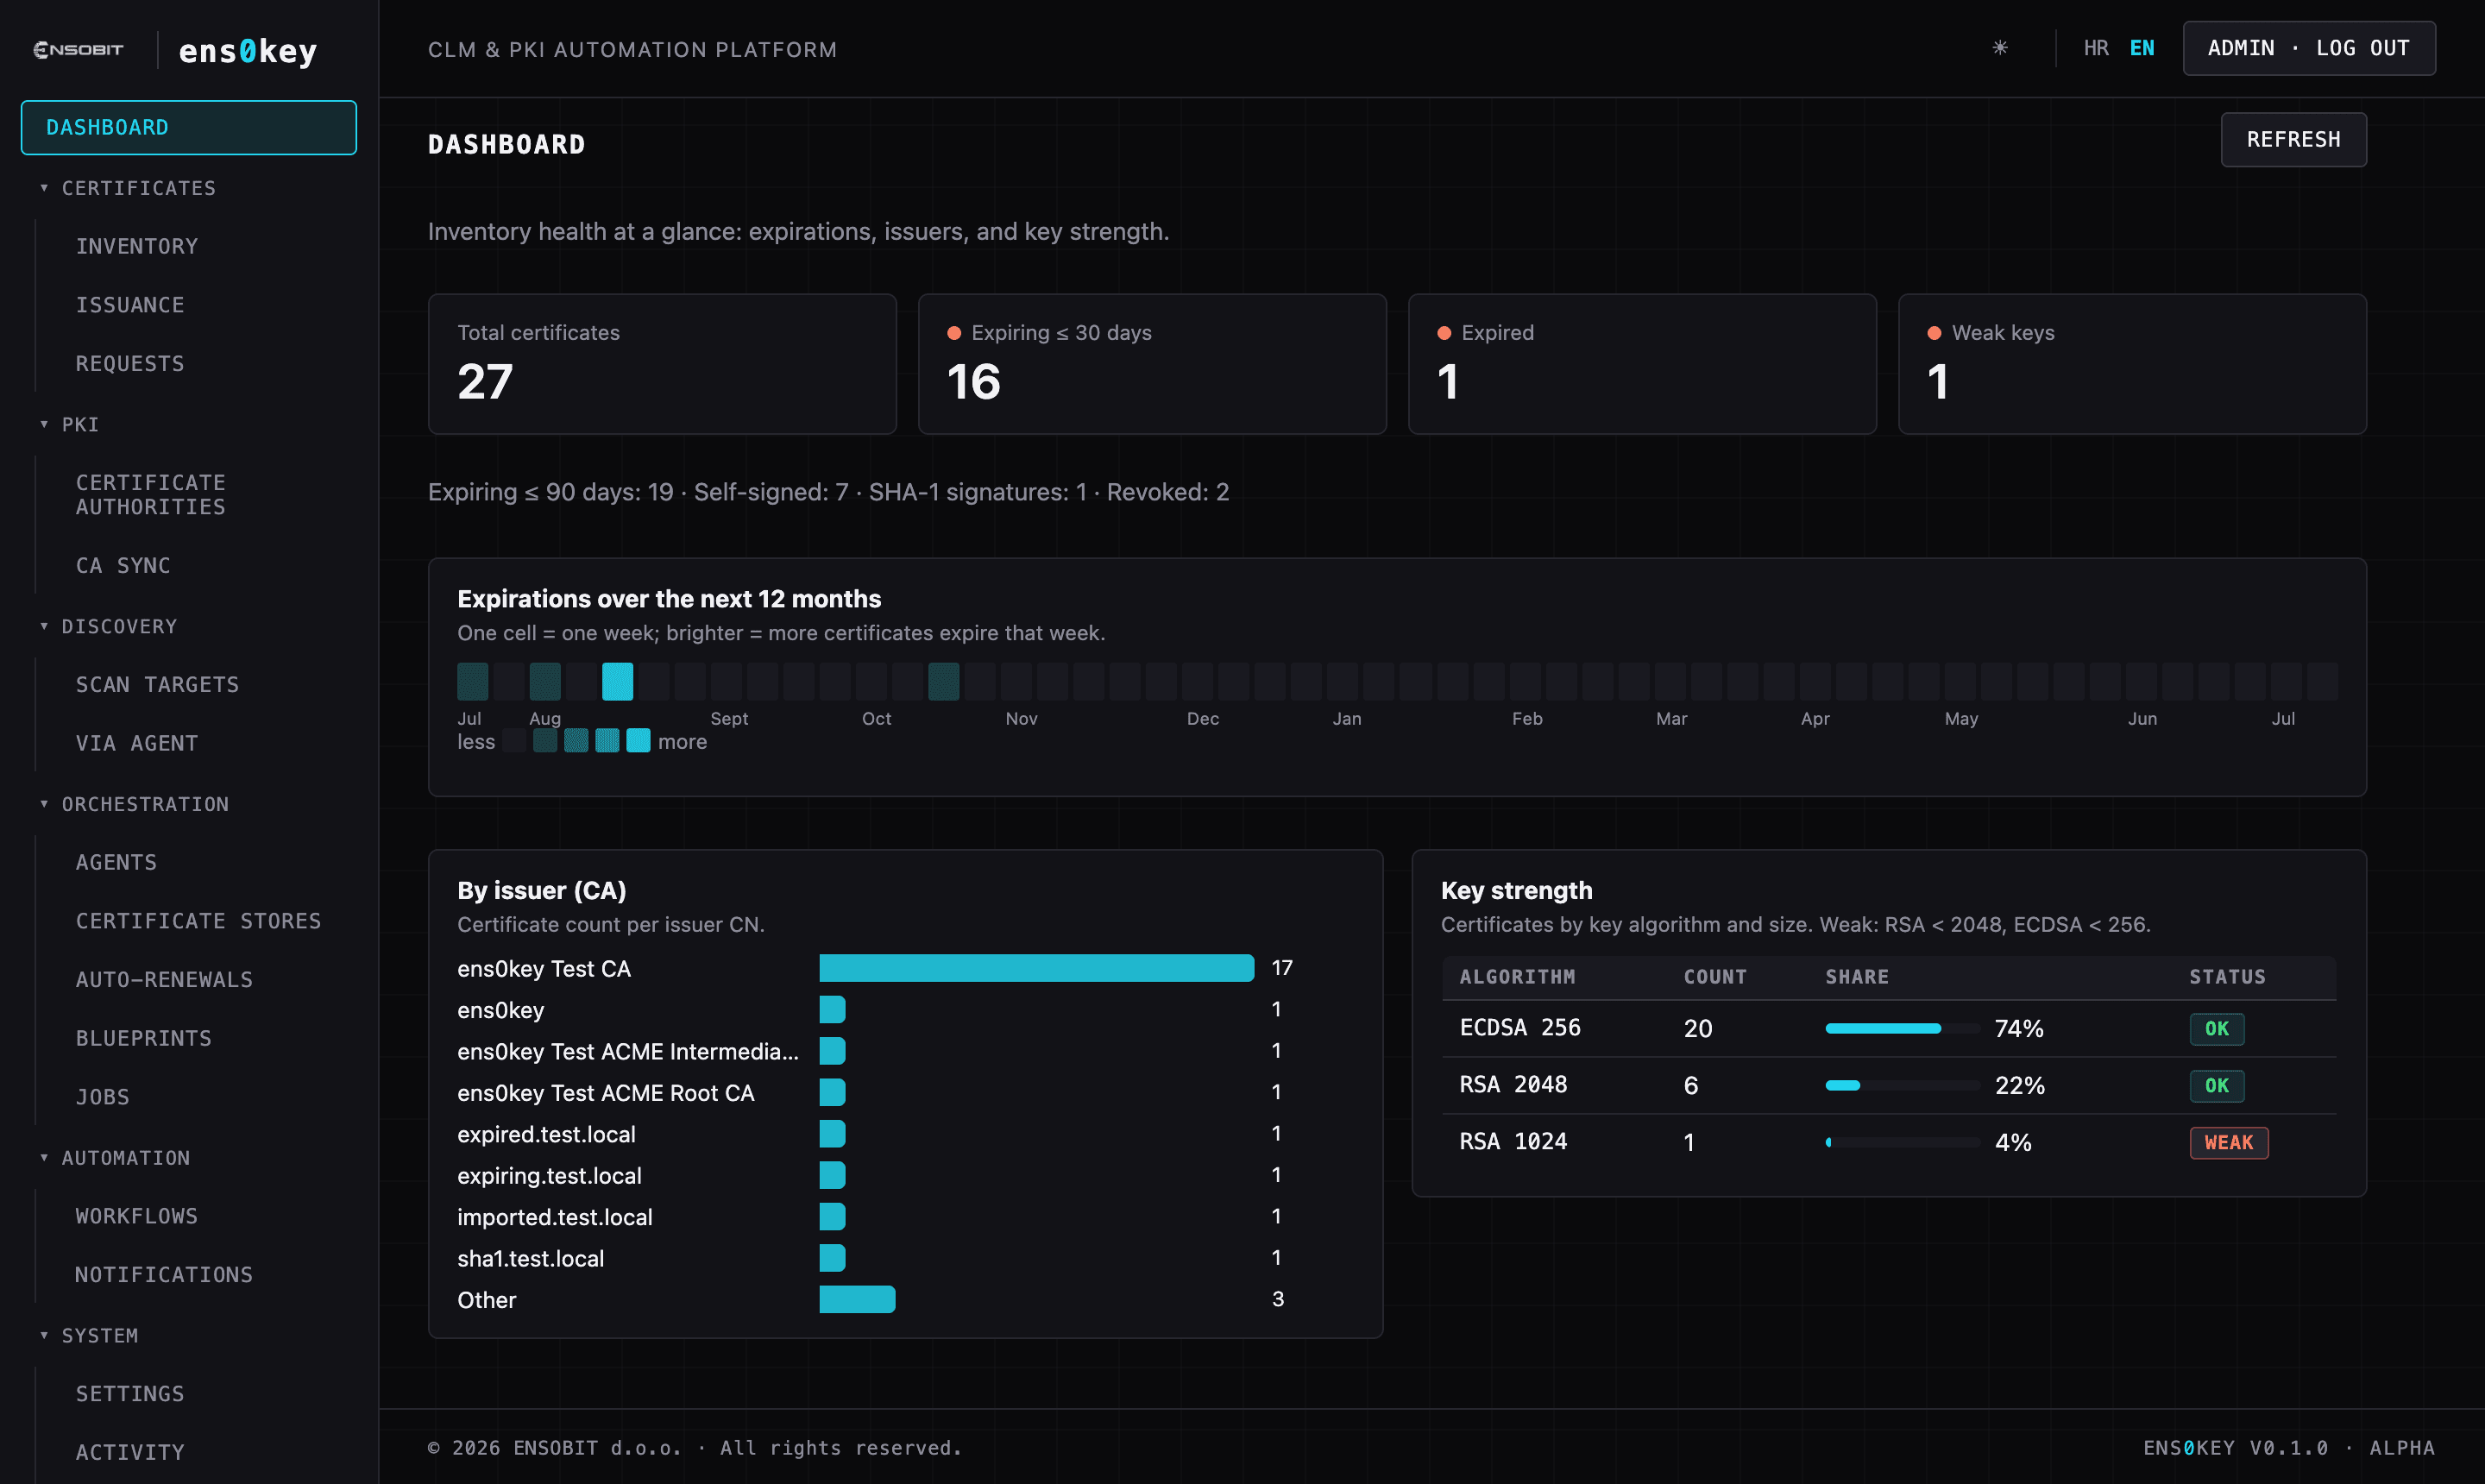
Task: Click the COUNT column header
Action: click(x=1715, y=977)
